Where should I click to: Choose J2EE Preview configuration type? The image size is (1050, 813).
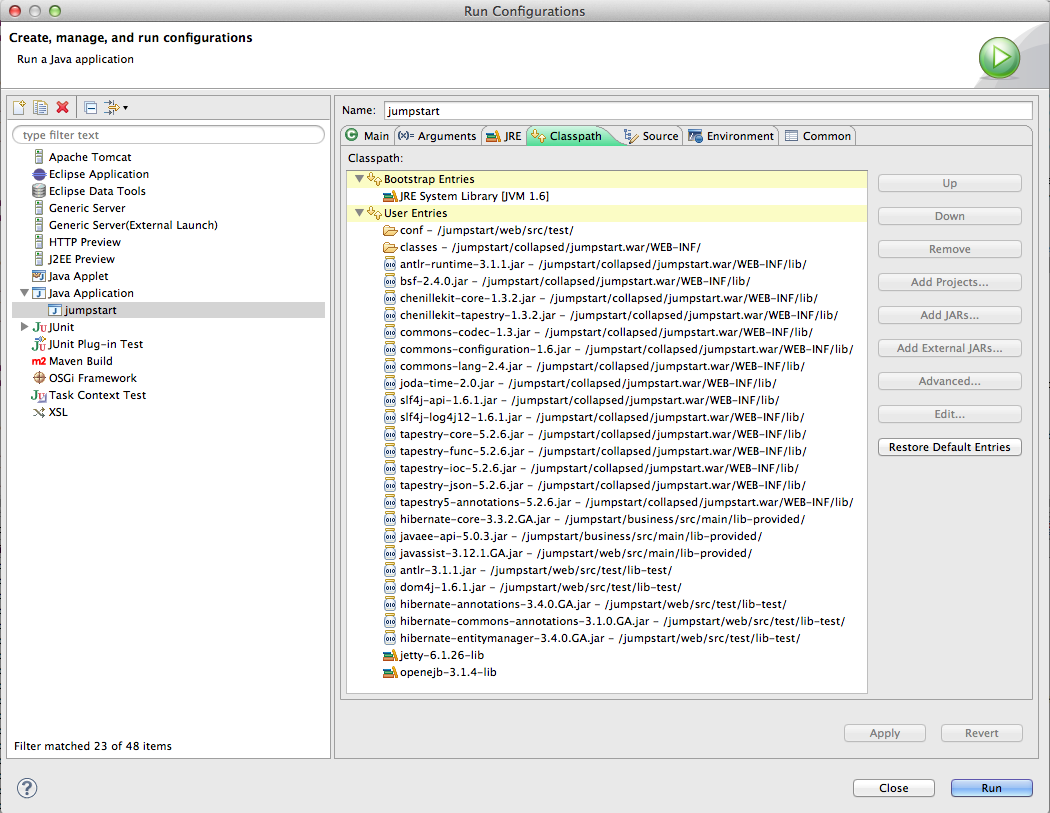click(x=82, y=259)
